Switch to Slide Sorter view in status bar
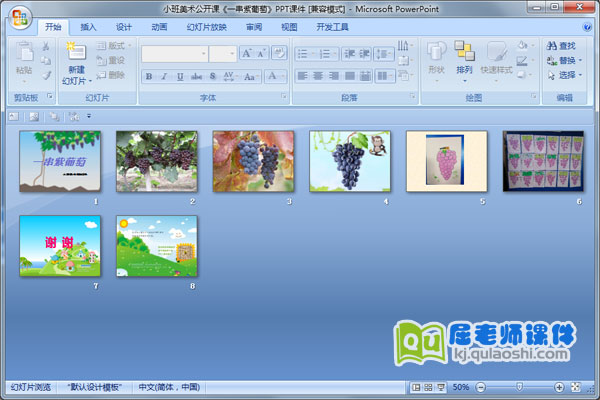The image size is (600, 400). point(428,387)
